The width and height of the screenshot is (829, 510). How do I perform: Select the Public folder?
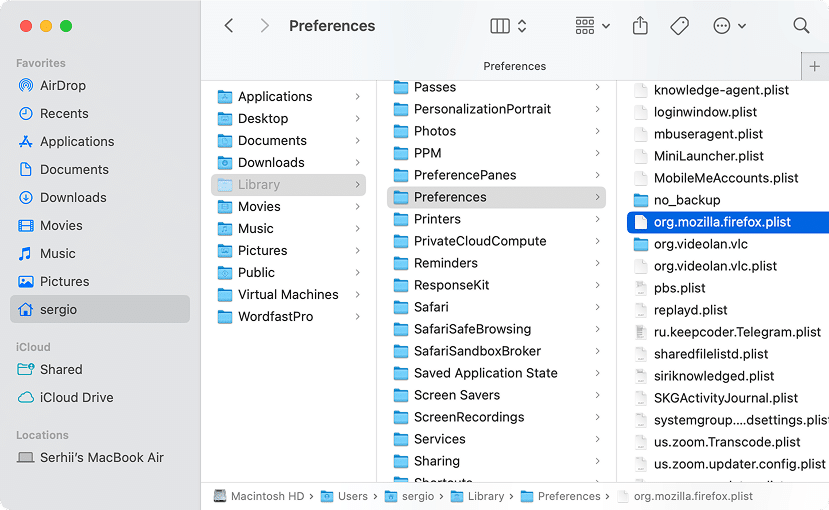pos(288,273)
